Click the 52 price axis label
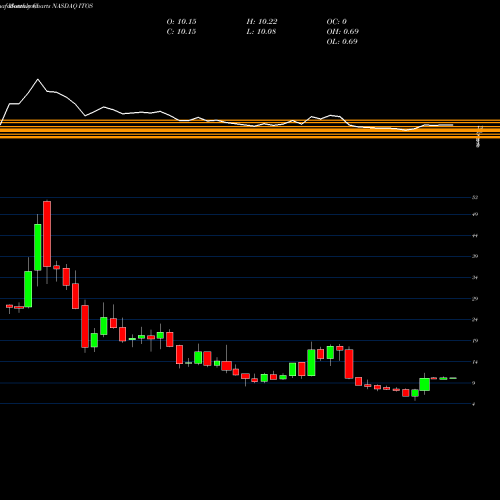This screenshot has width=500, height=500. click(475, 197)
